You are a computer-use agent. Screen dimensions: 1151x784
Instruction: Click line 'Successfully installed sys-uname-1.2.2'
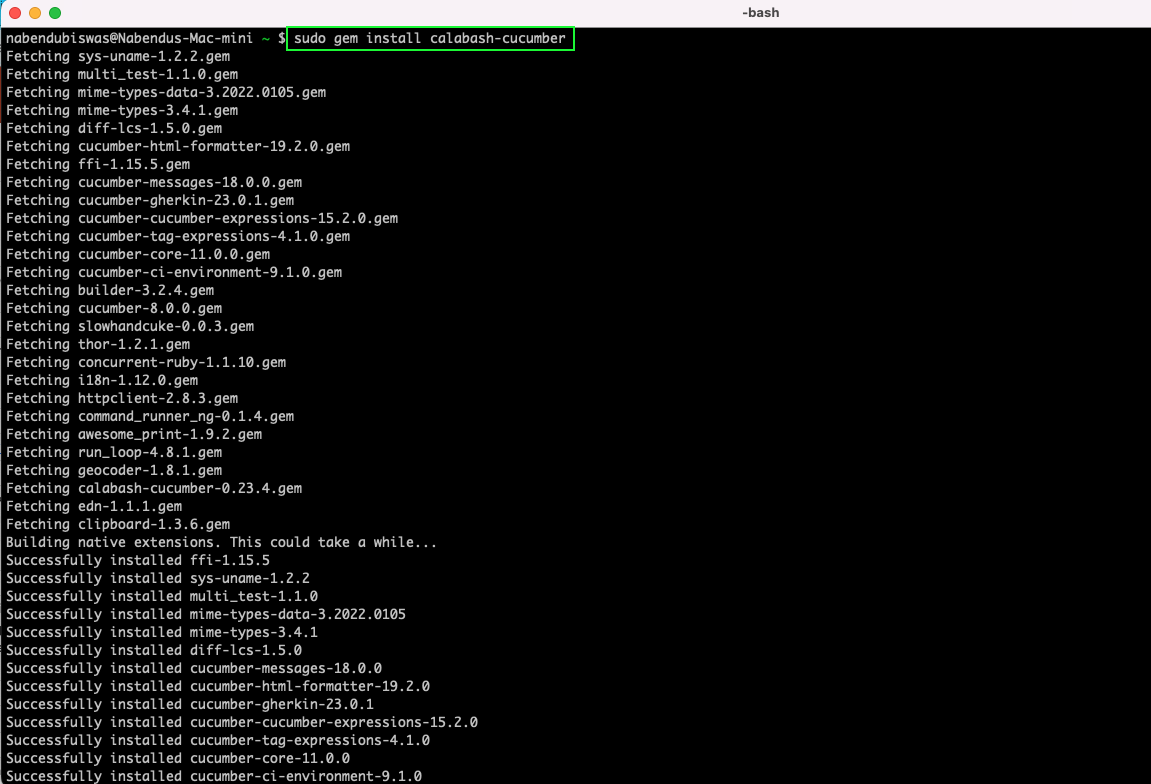(x=158, y=578)
